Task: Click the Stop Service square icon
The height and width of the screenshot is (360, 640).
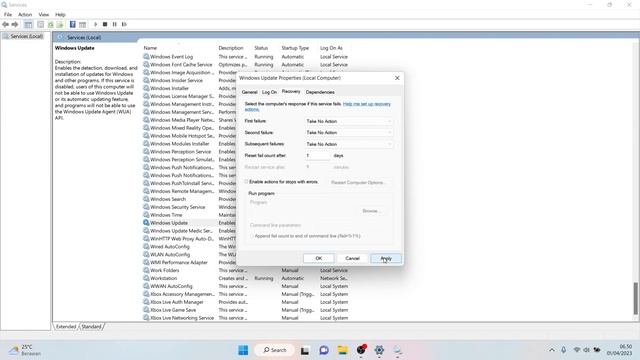Action: point(105,24)
